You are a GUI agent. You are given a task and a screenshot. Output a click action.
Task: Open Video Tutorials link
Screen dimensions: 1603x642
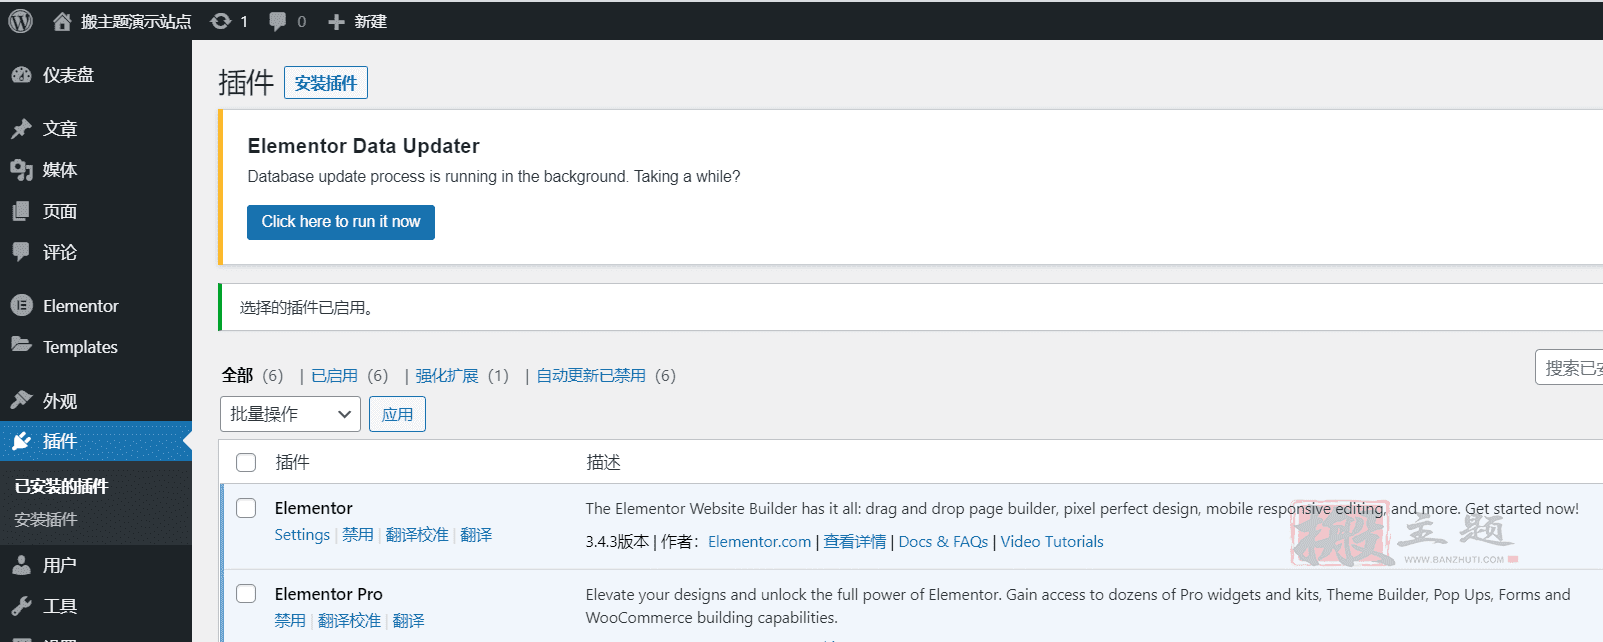pyautogui.click(x=1052, y=542)
